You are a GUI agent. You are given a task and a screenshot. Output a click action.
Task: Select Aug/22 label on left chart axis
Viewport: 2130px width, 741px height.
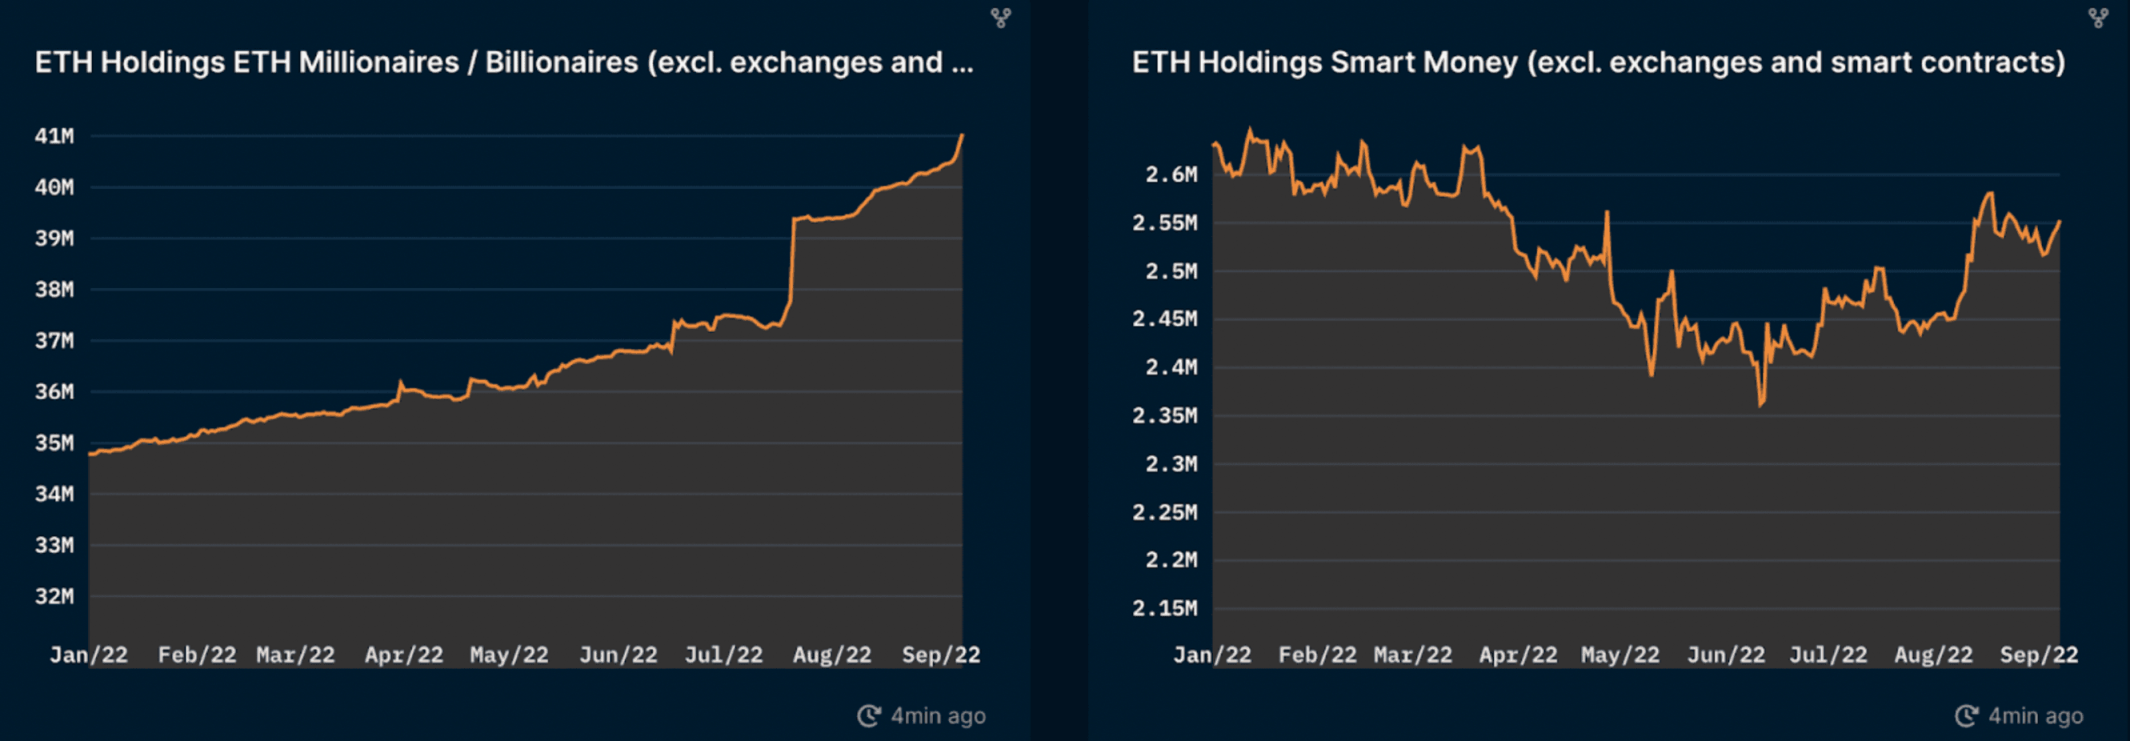tap(832, 655)
